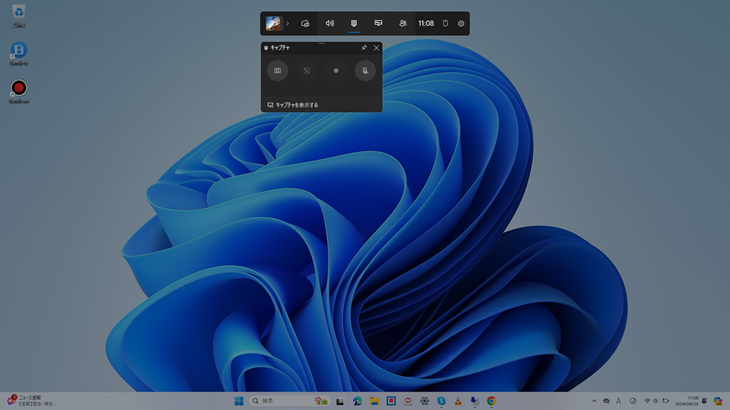Viewport: 730px width, 410px height.
Task: Open the Performance widget monitor icon
Action: 379,23
